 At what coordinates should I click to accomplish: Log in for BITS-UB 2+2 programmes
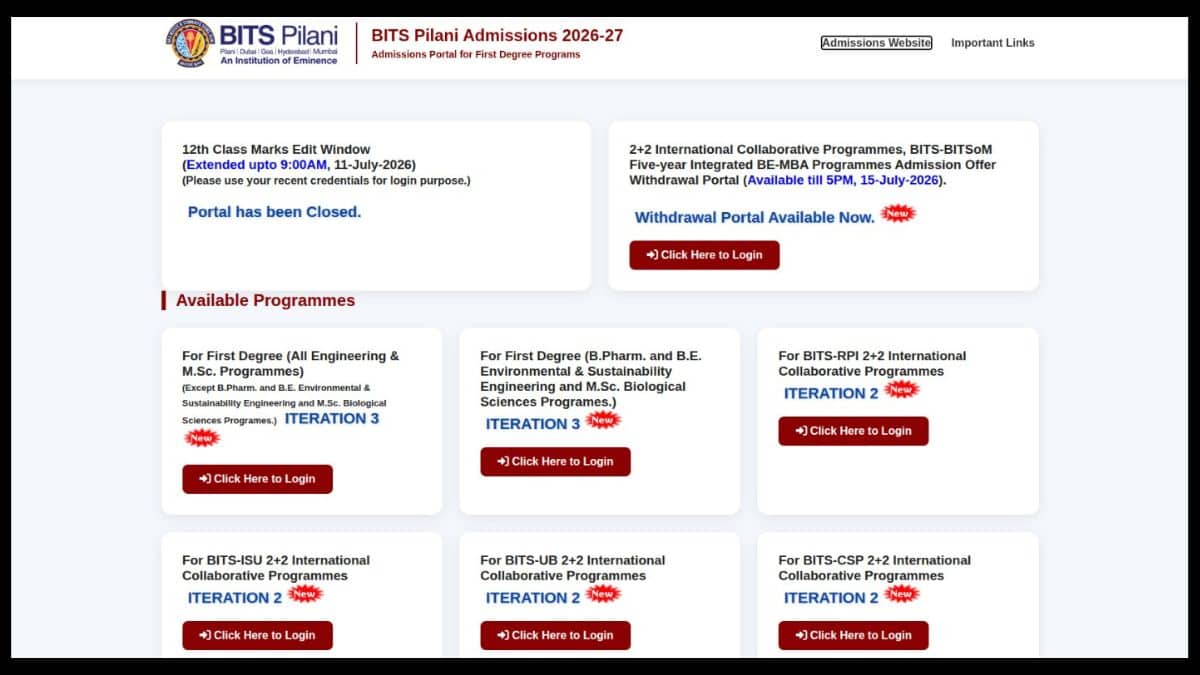point(555,635)
